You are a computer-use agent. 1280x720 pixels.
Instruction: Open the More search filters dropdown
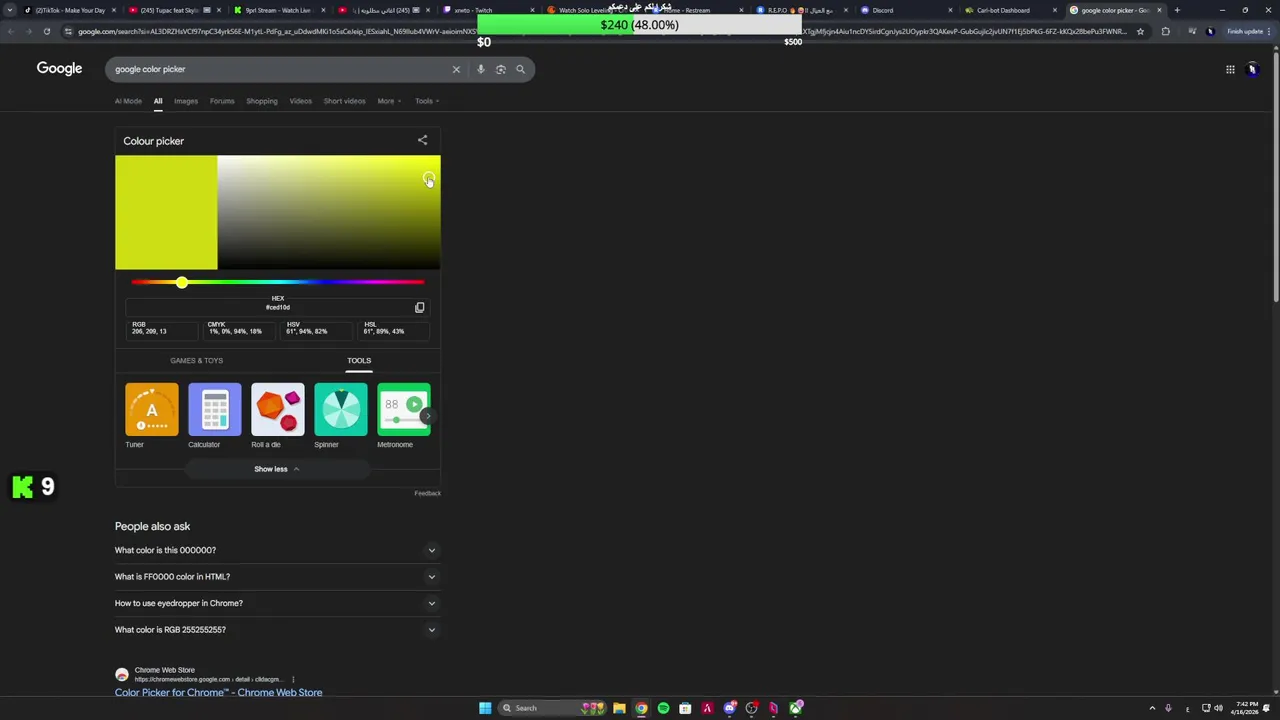[389, 101]
